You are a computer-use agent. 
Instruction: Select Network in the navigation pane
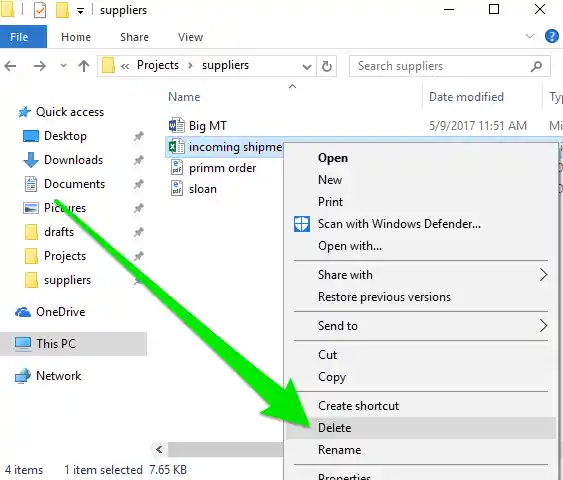click(58, 376)
